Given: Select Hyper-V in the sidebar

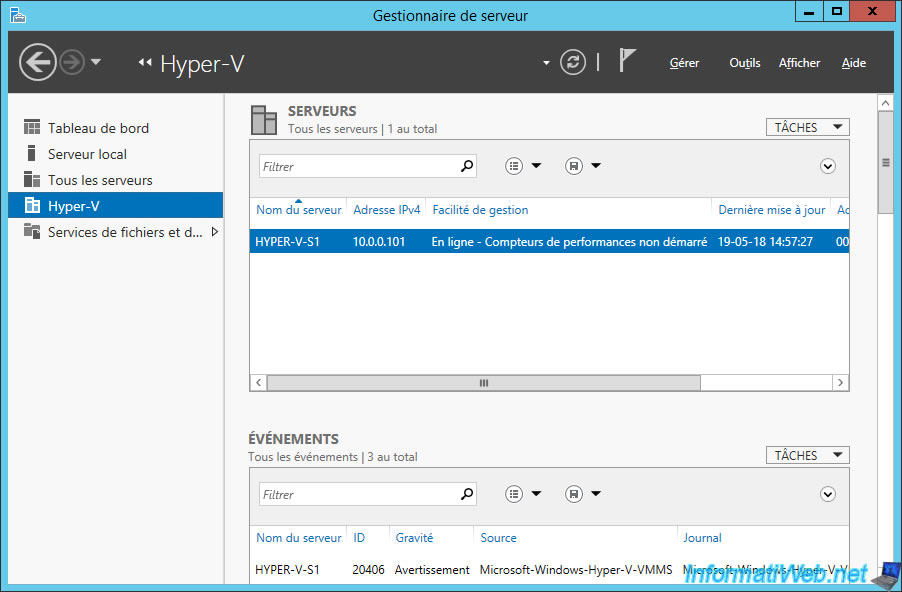Looking at the screenshot, I should pyautogui.click(x=116, y=205).
